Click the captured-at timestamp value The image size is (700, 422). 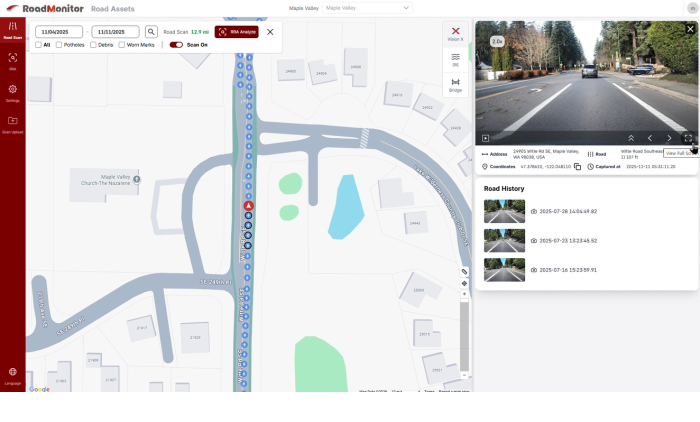pyautogui.click(x=650, y=167)
